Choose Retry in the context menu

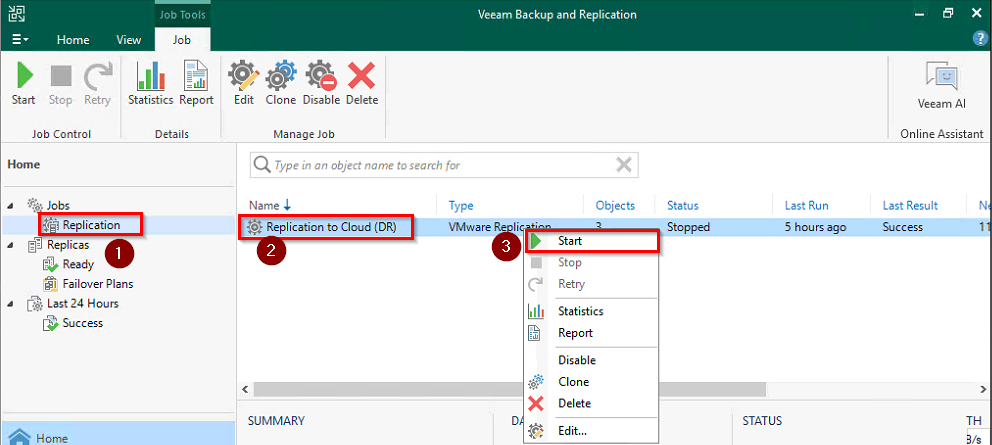pos(592,284)
